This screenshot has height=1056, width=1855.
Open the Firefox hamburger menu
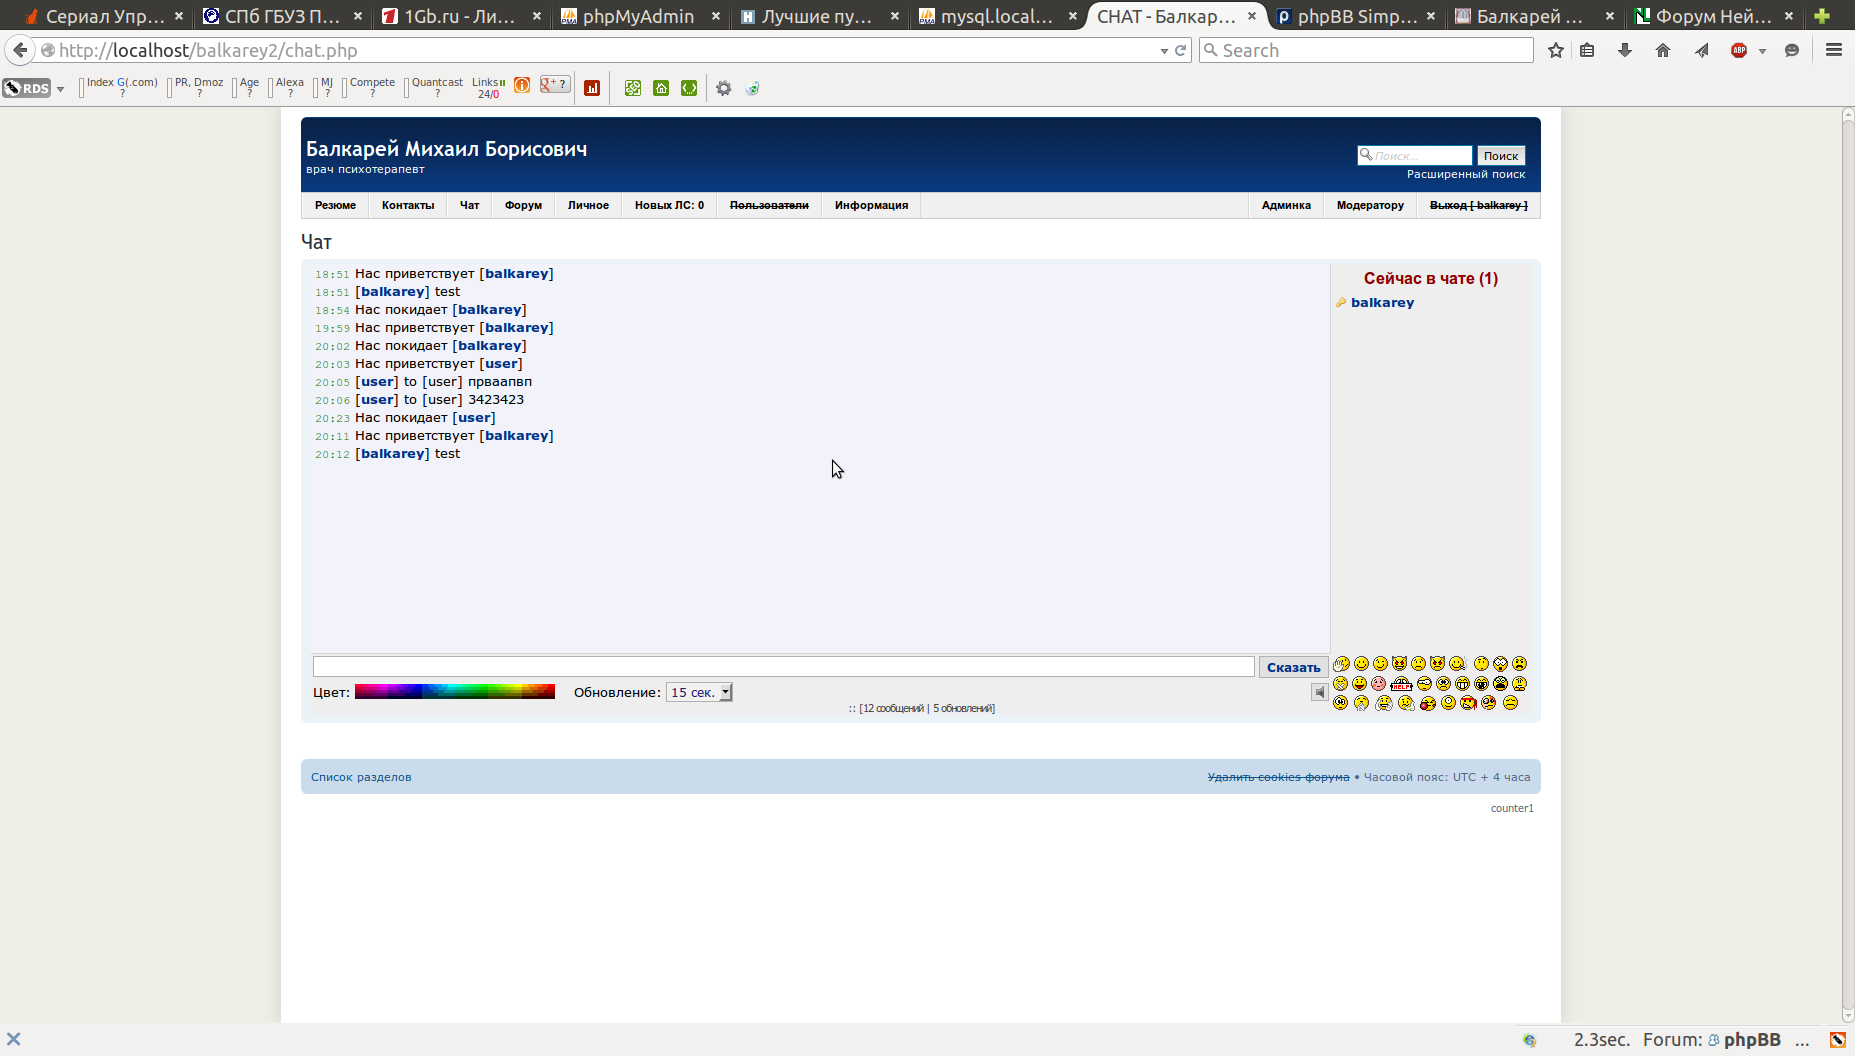point(1834,50)
